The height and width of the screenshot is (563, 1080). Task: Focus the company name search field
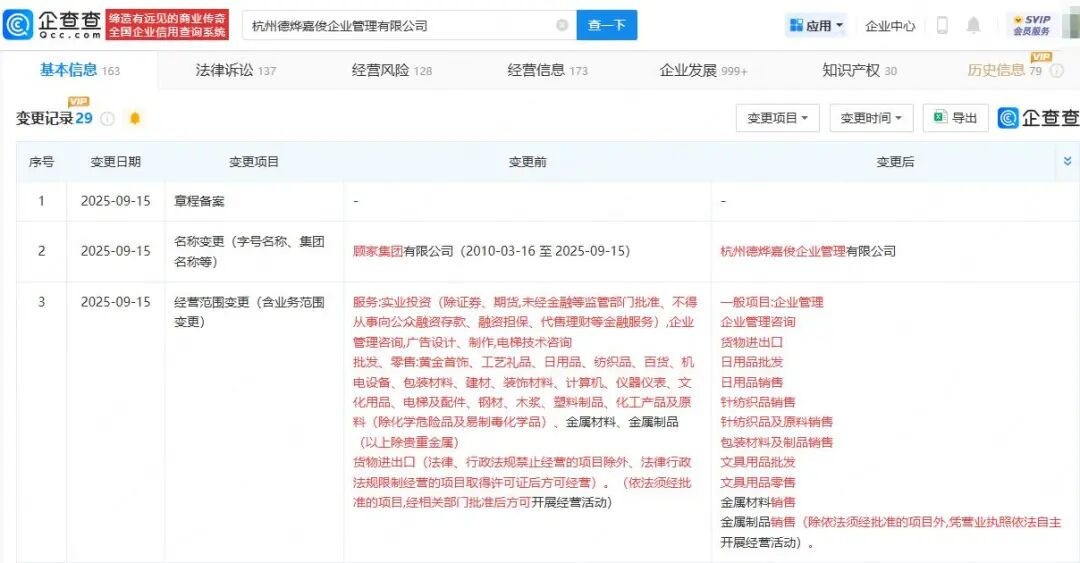point(409,25)
